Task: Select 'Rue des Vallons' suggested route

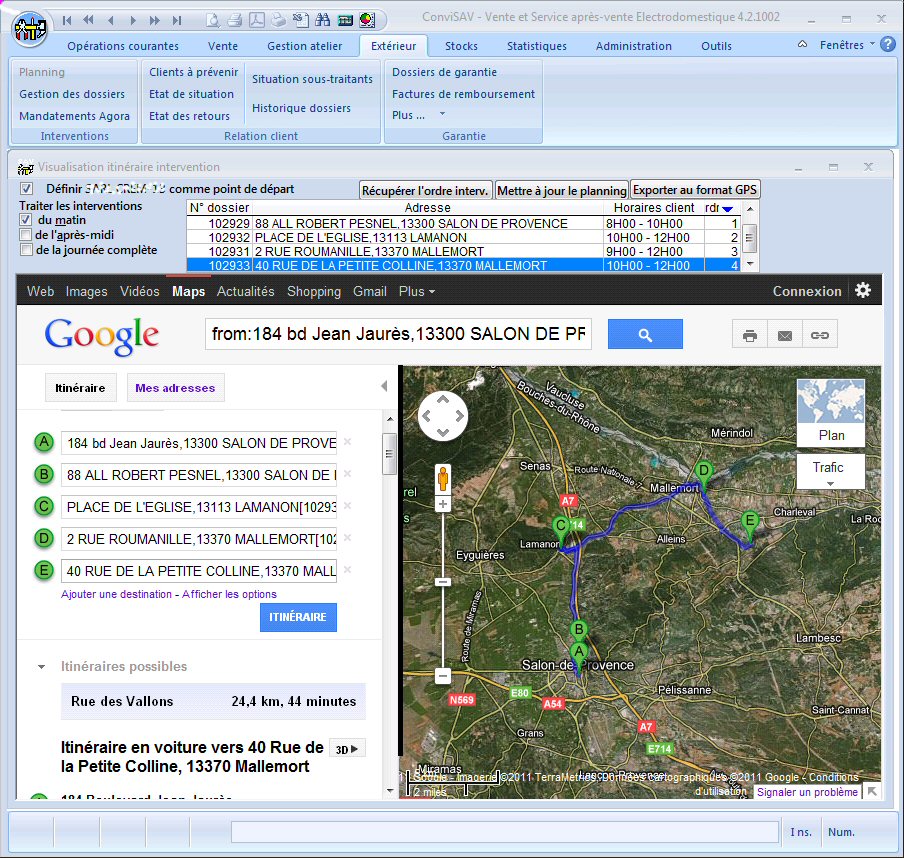Action: tap(213, 701)
